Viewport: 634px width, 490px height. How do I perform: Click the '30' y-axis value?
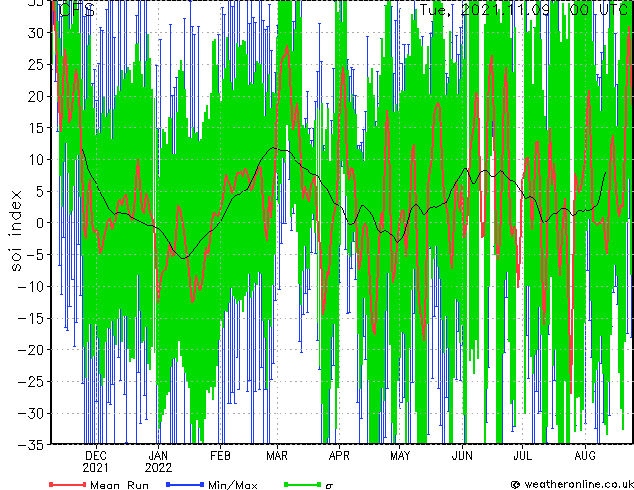pyautogui.click(x=36, y=33)
